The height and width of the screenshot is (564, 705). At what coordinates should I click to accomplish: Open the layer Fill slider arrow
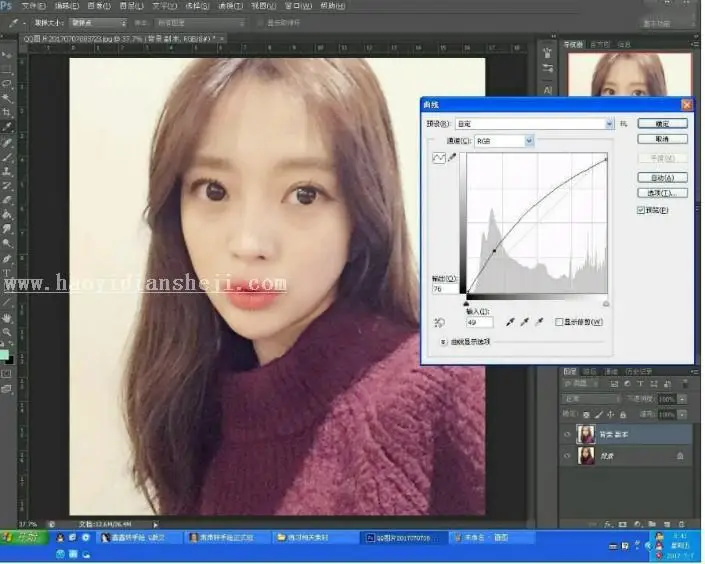click(x=683, y=414)
